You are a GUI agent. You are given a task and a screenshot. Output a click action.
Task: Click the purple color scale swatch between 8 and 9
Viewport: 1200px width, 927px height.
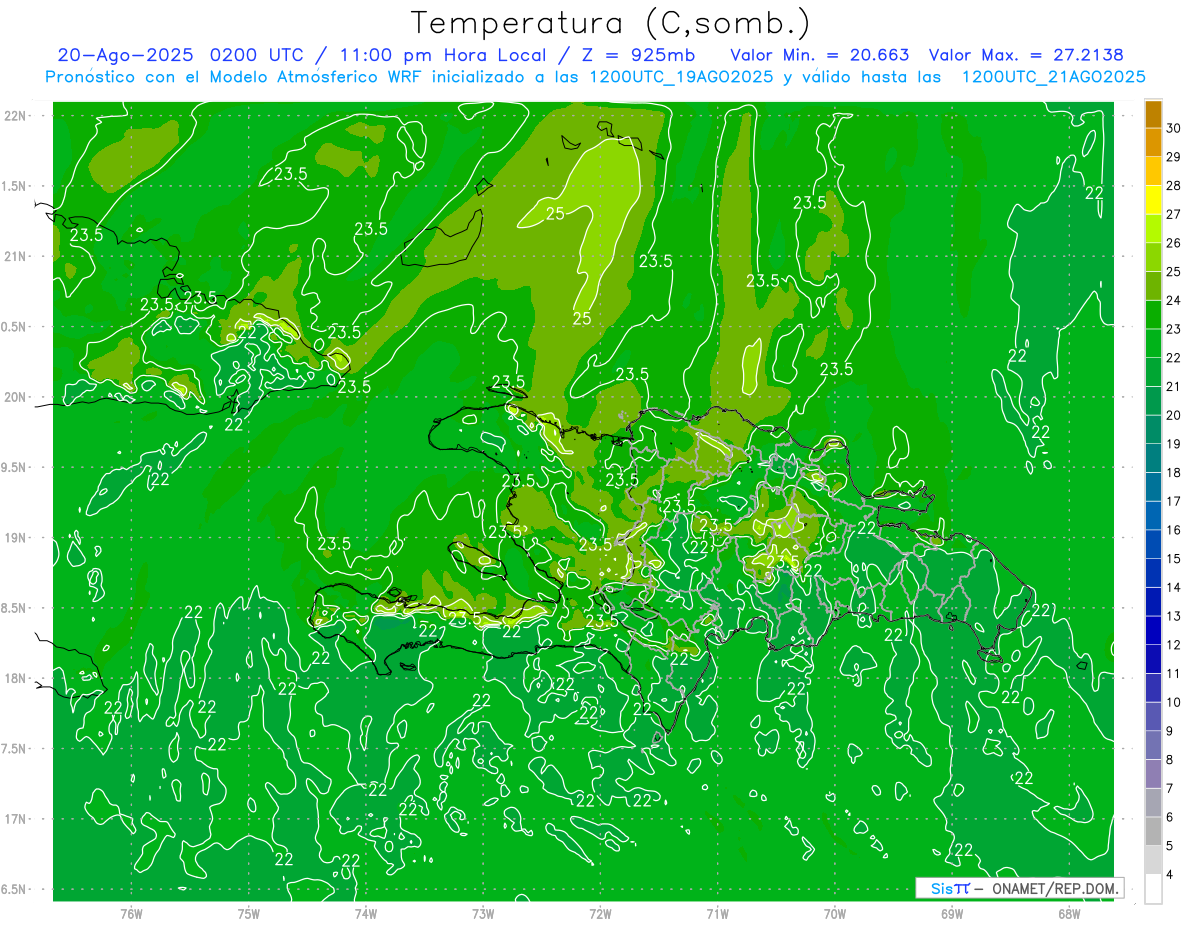tap(1153, 745)
